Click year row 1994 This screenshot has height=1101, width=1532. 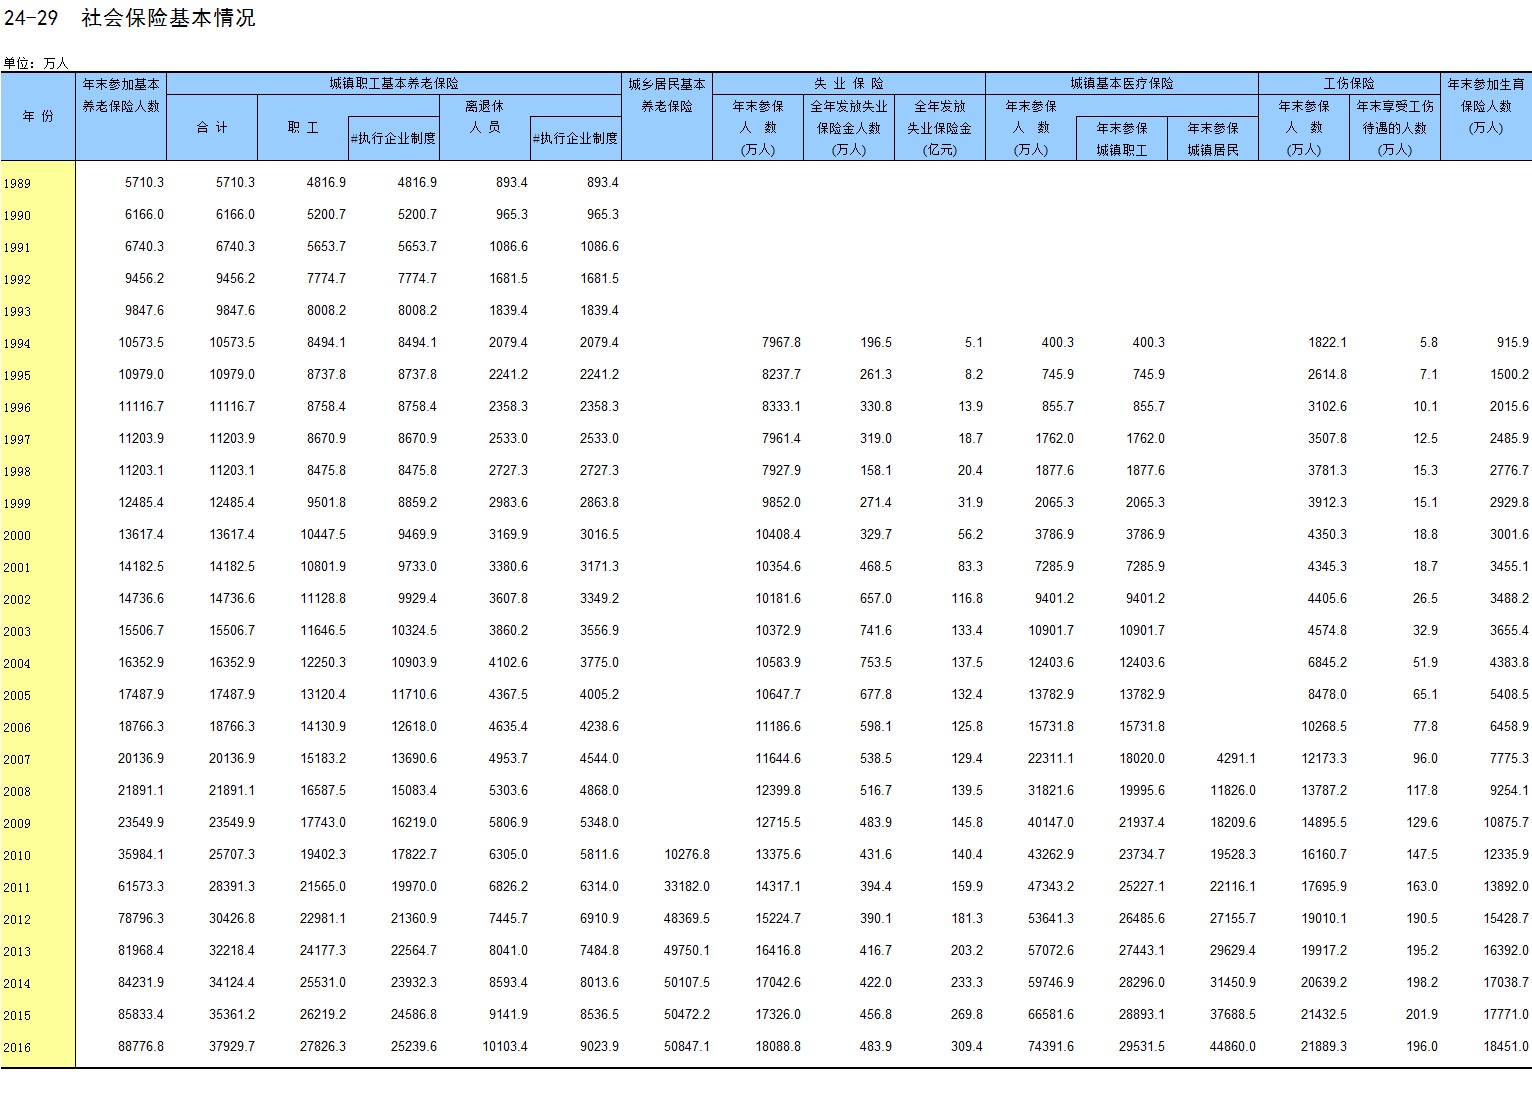17,344
